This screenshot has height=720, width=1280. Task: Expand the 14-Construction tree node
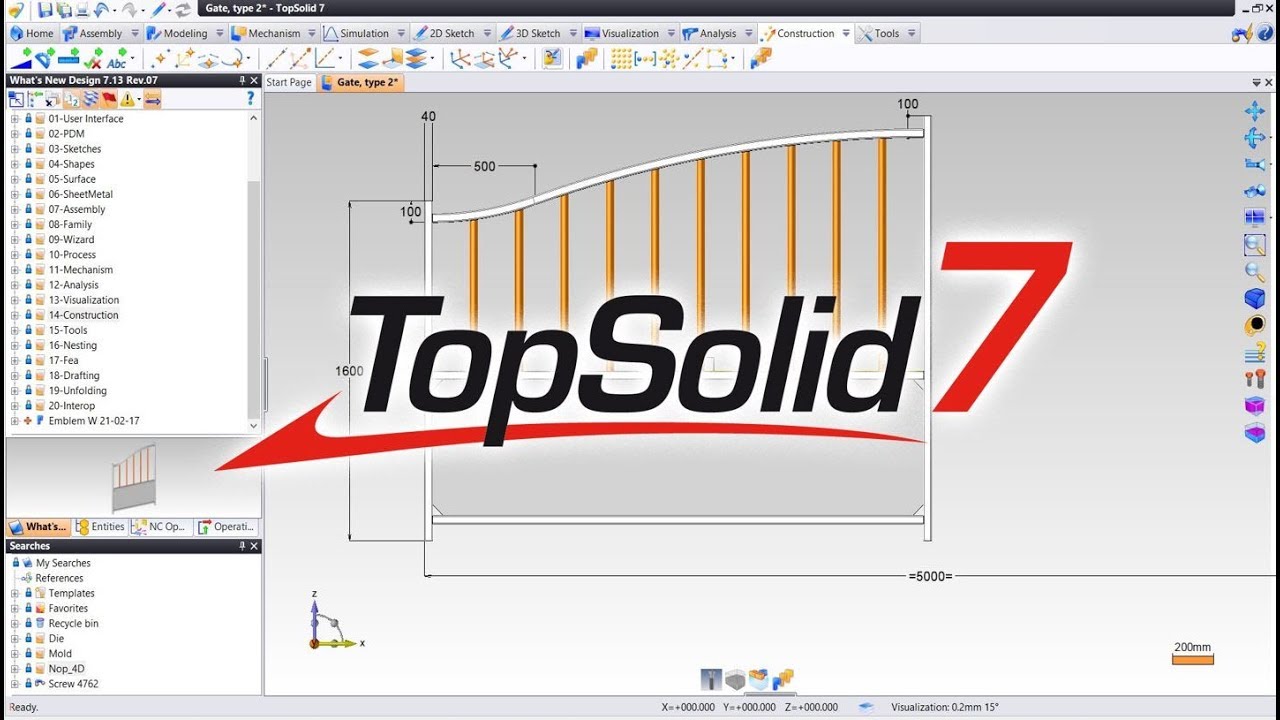(15, 315)
